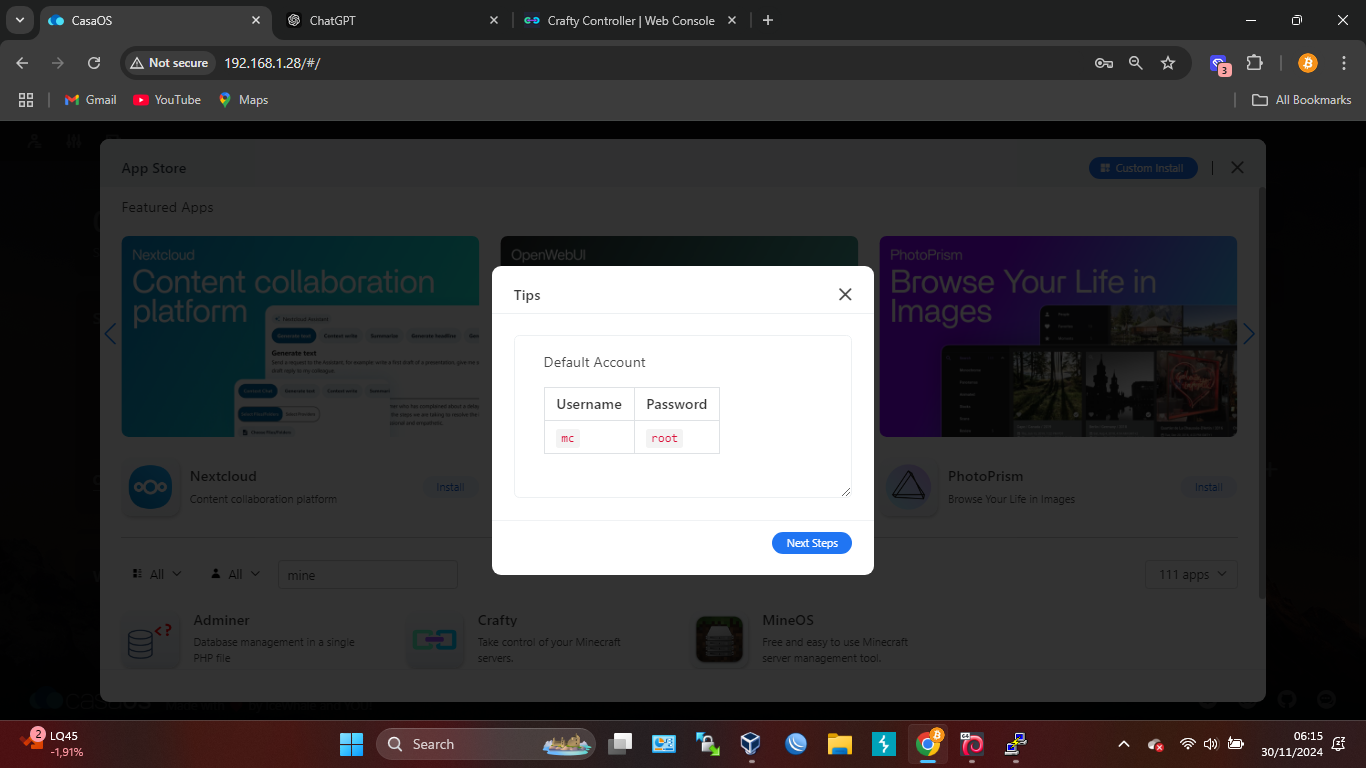Viewport: 1366px width, 768px height.
Task: Open the LQ45 stock widget
Action: pyautogui.click(x=50, y=743)
